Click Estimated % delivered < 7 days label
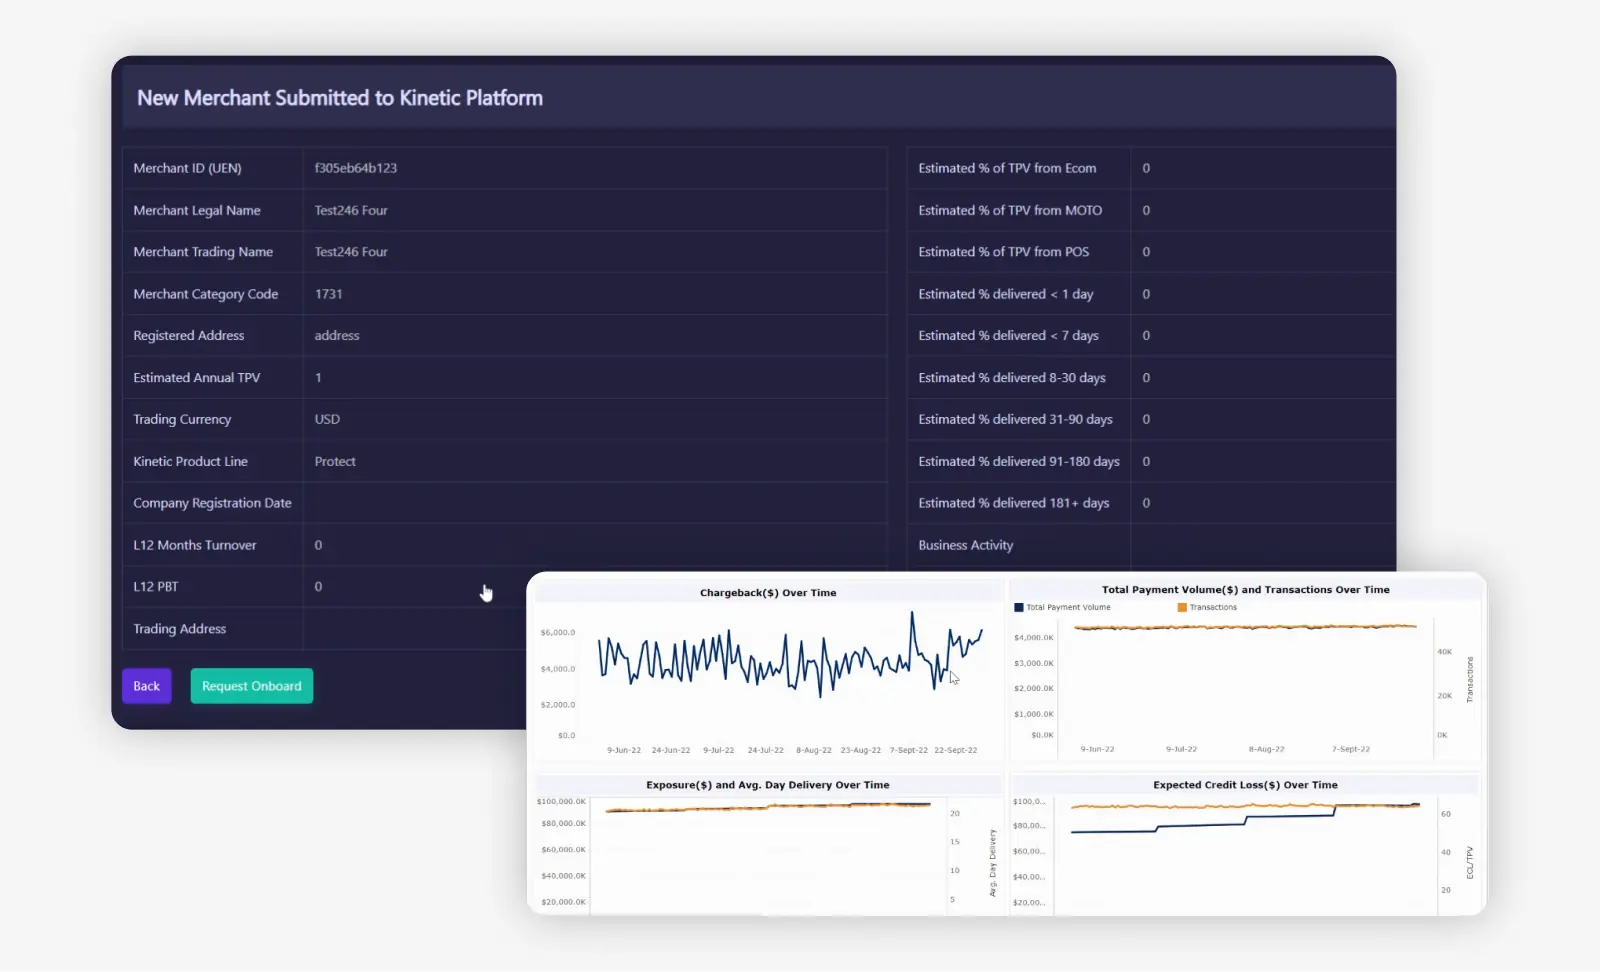Screen dimensions: 1600x972 coord(1008,336)
